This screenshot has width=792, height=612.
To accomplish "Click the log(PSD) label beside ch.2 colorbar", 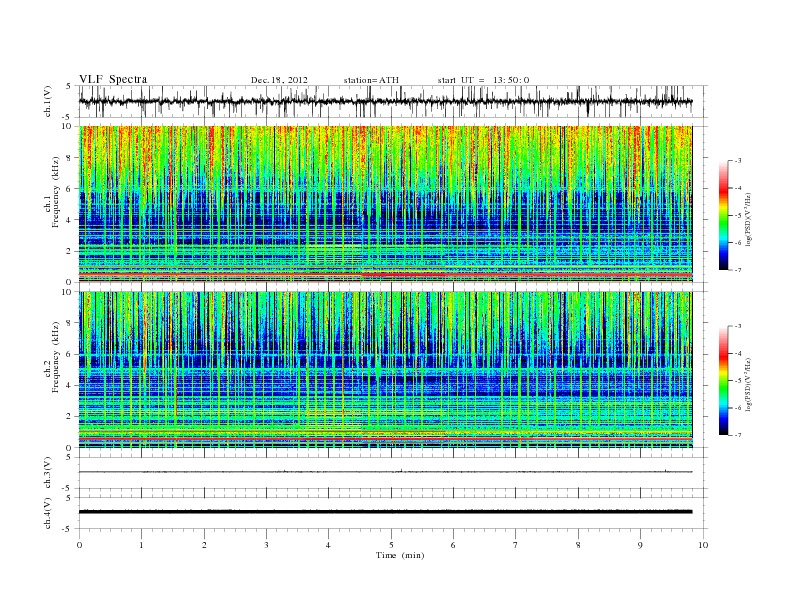I will (x=749, y=384).
